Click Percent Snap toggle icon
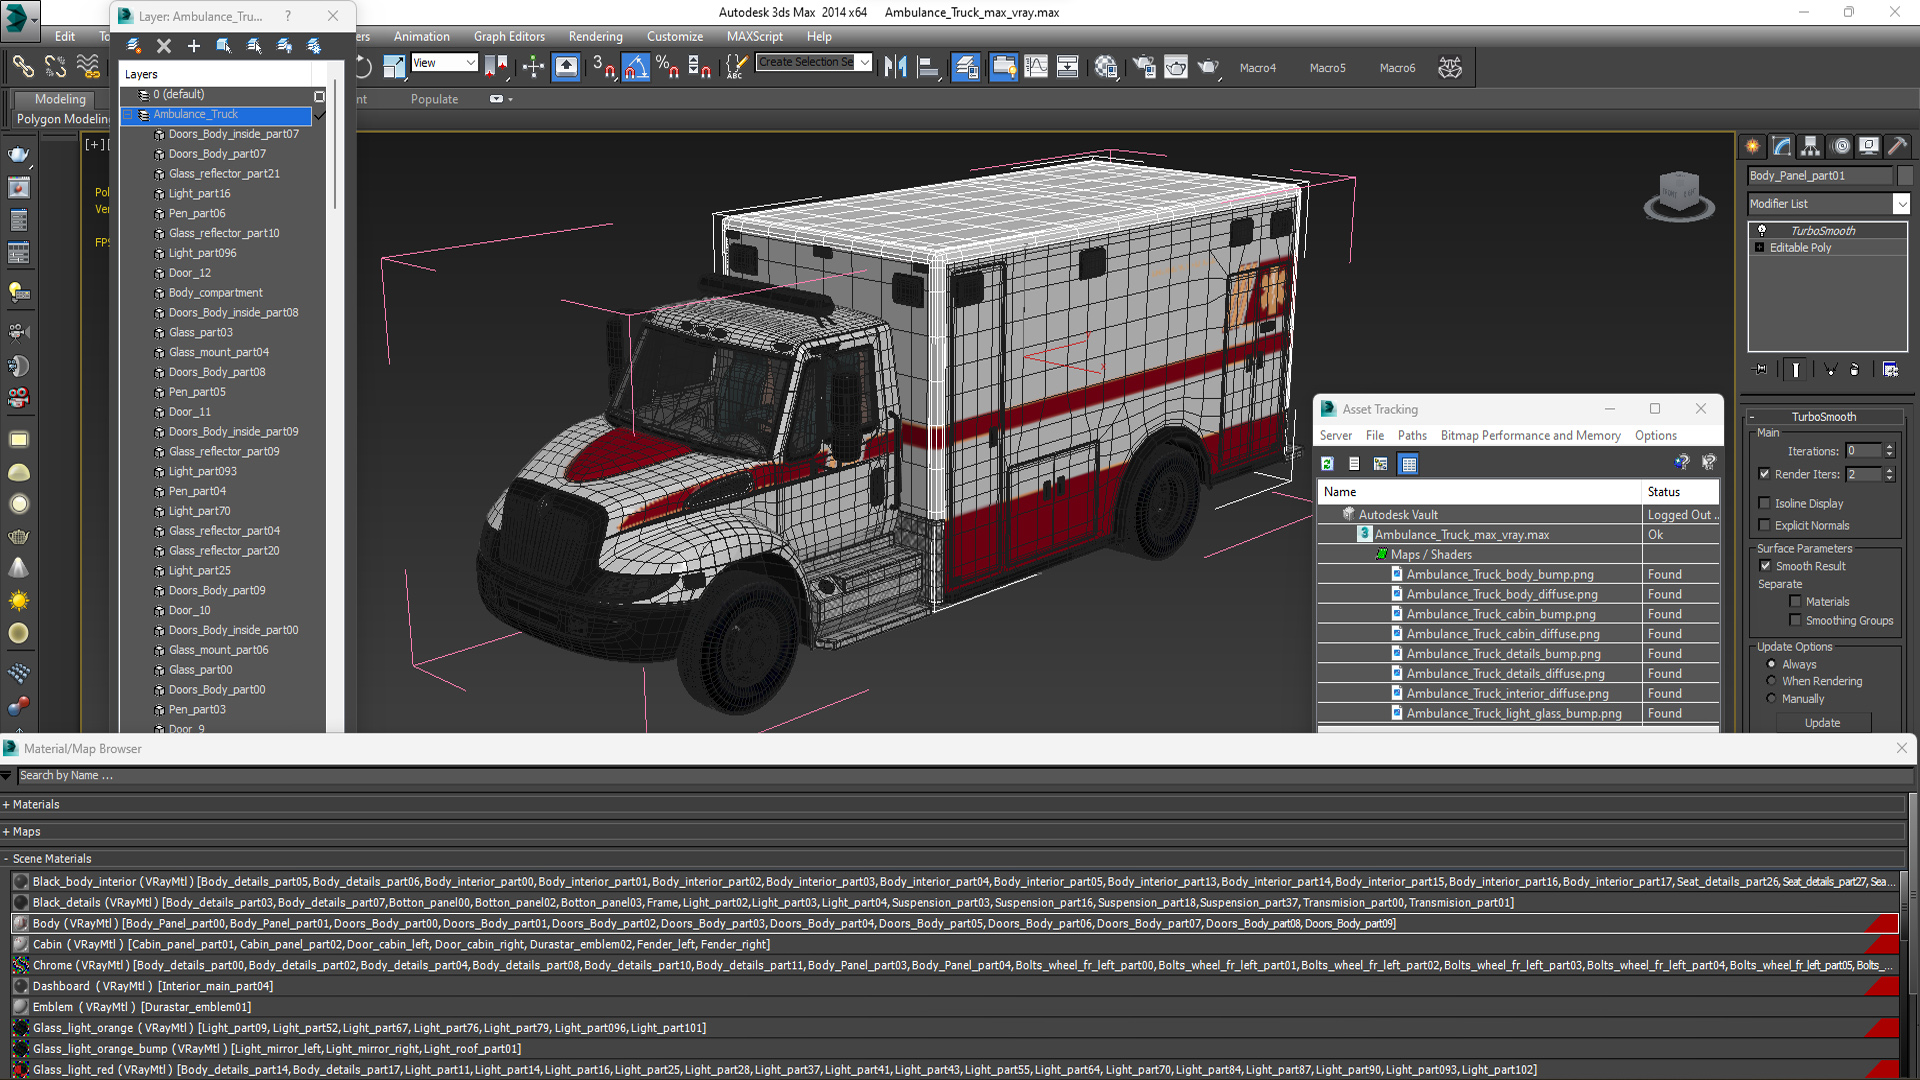This screenshot has width=1920, height=1080. 668,67
